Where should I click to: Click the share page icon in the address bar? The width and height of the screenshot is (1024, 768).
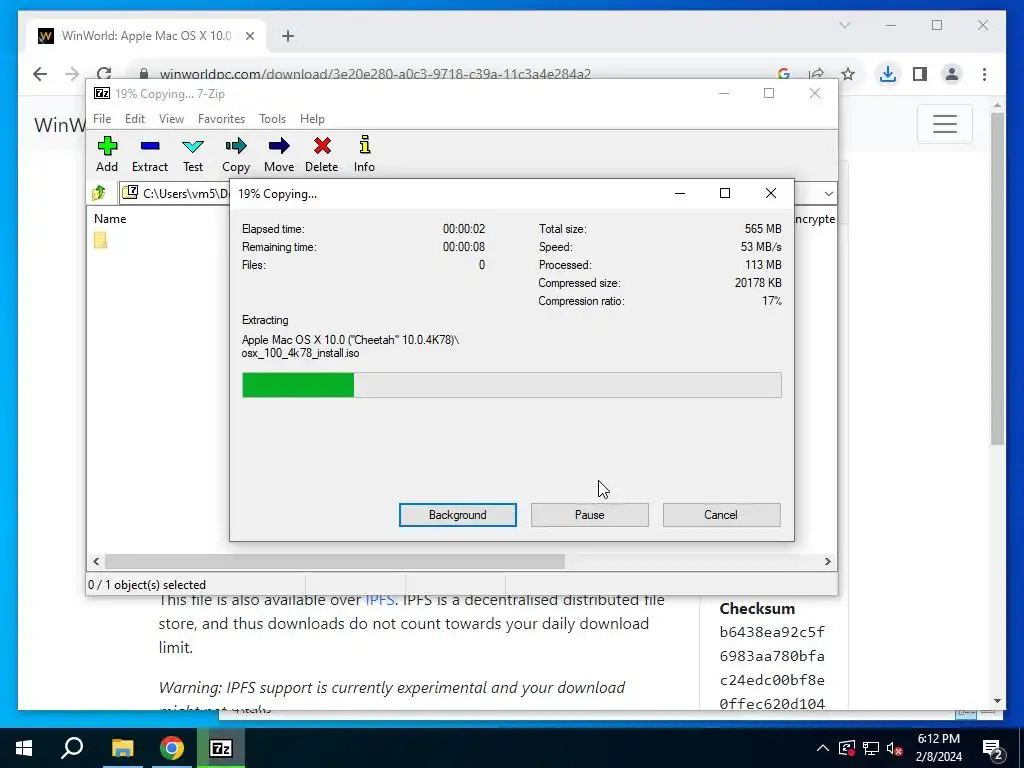816,74
